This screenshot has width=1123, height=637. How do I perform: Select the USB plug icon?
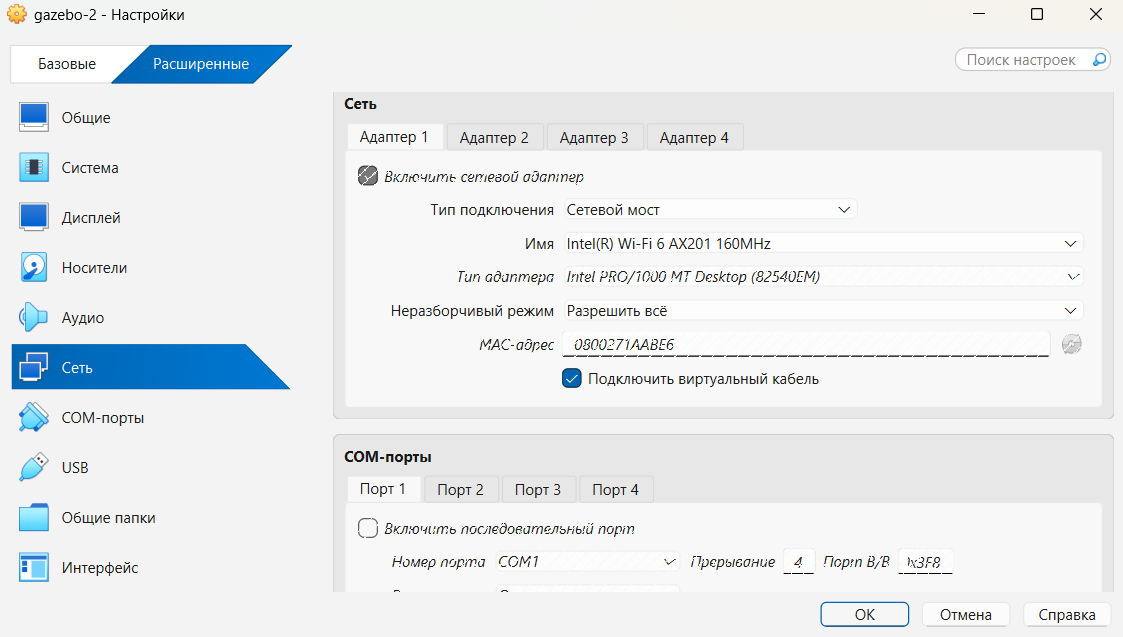pyautogui.click(x=34, y=467)
